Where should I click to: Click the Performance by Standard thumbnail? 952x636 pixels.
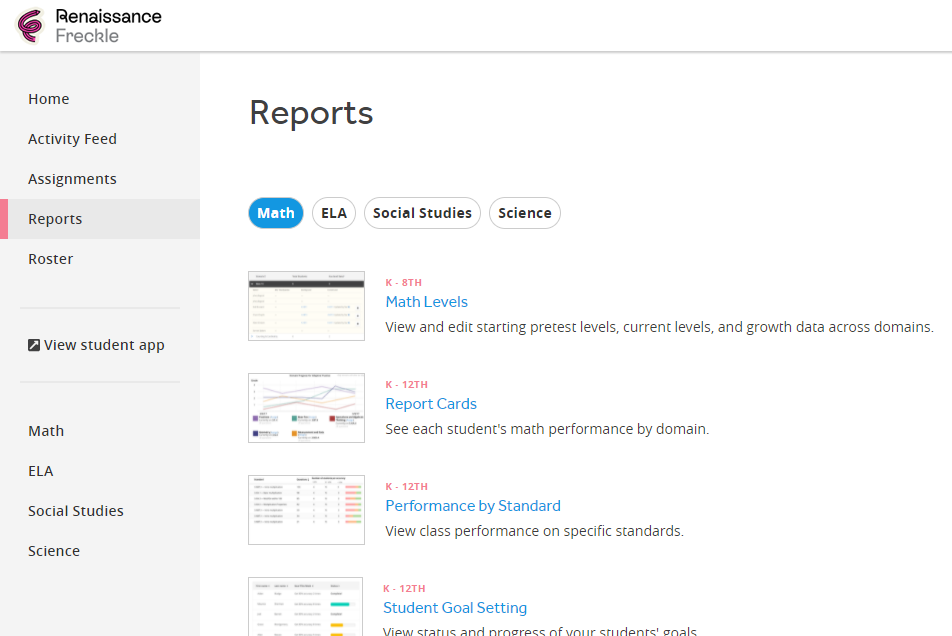pos(307,510)
